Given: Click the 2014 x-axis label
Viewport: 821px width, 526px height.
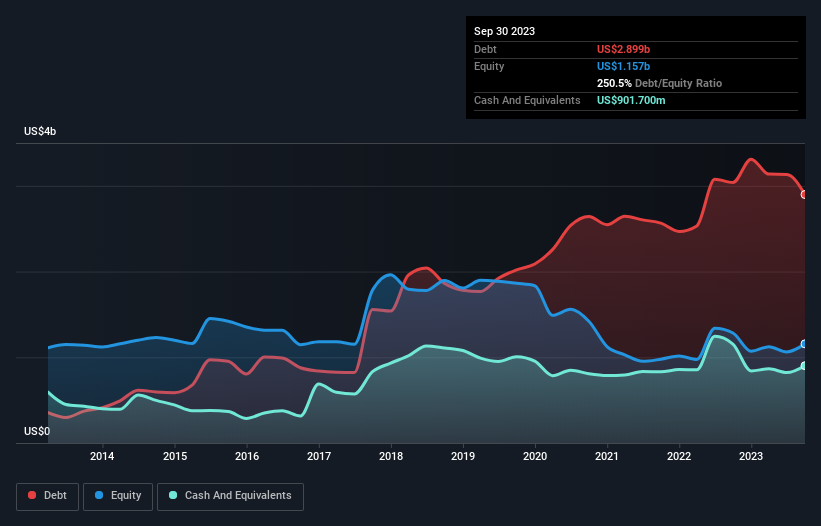Looking at the screenshot, I should coord(102,456).
